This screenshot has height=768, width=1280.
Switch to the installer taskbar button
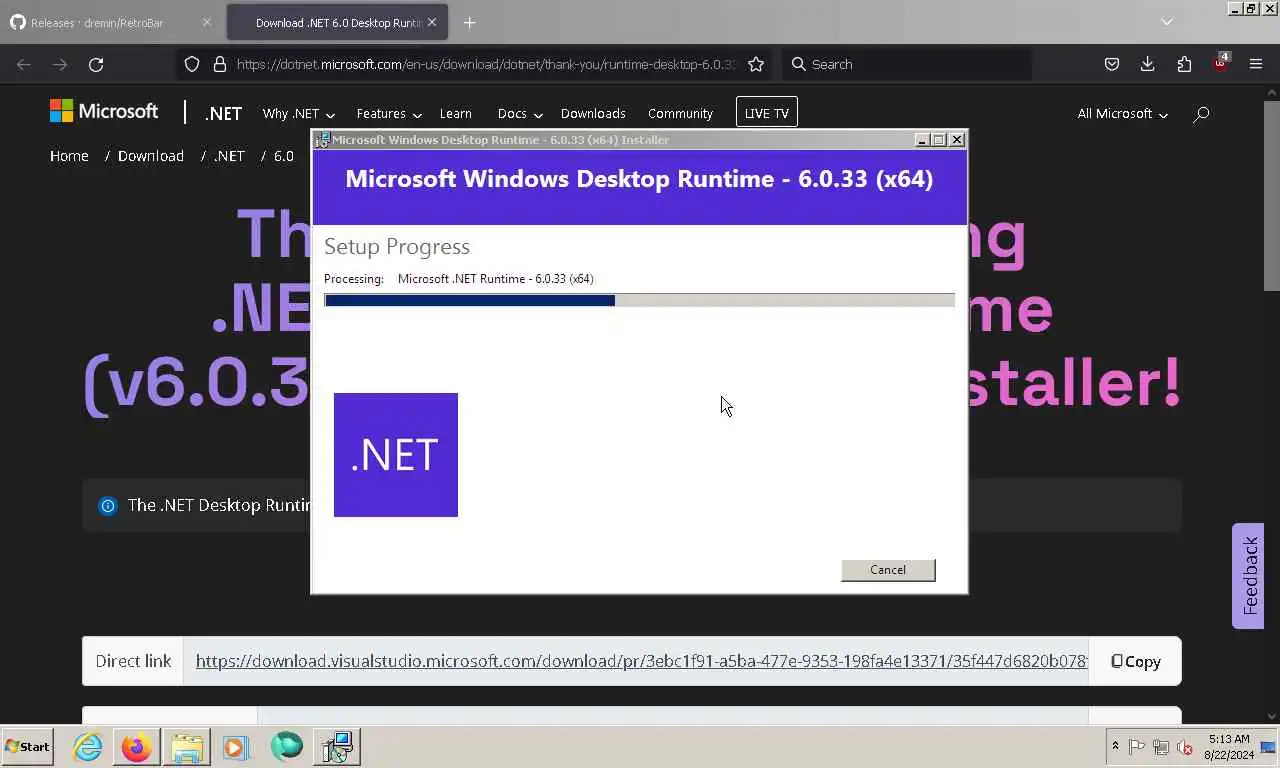338,747
